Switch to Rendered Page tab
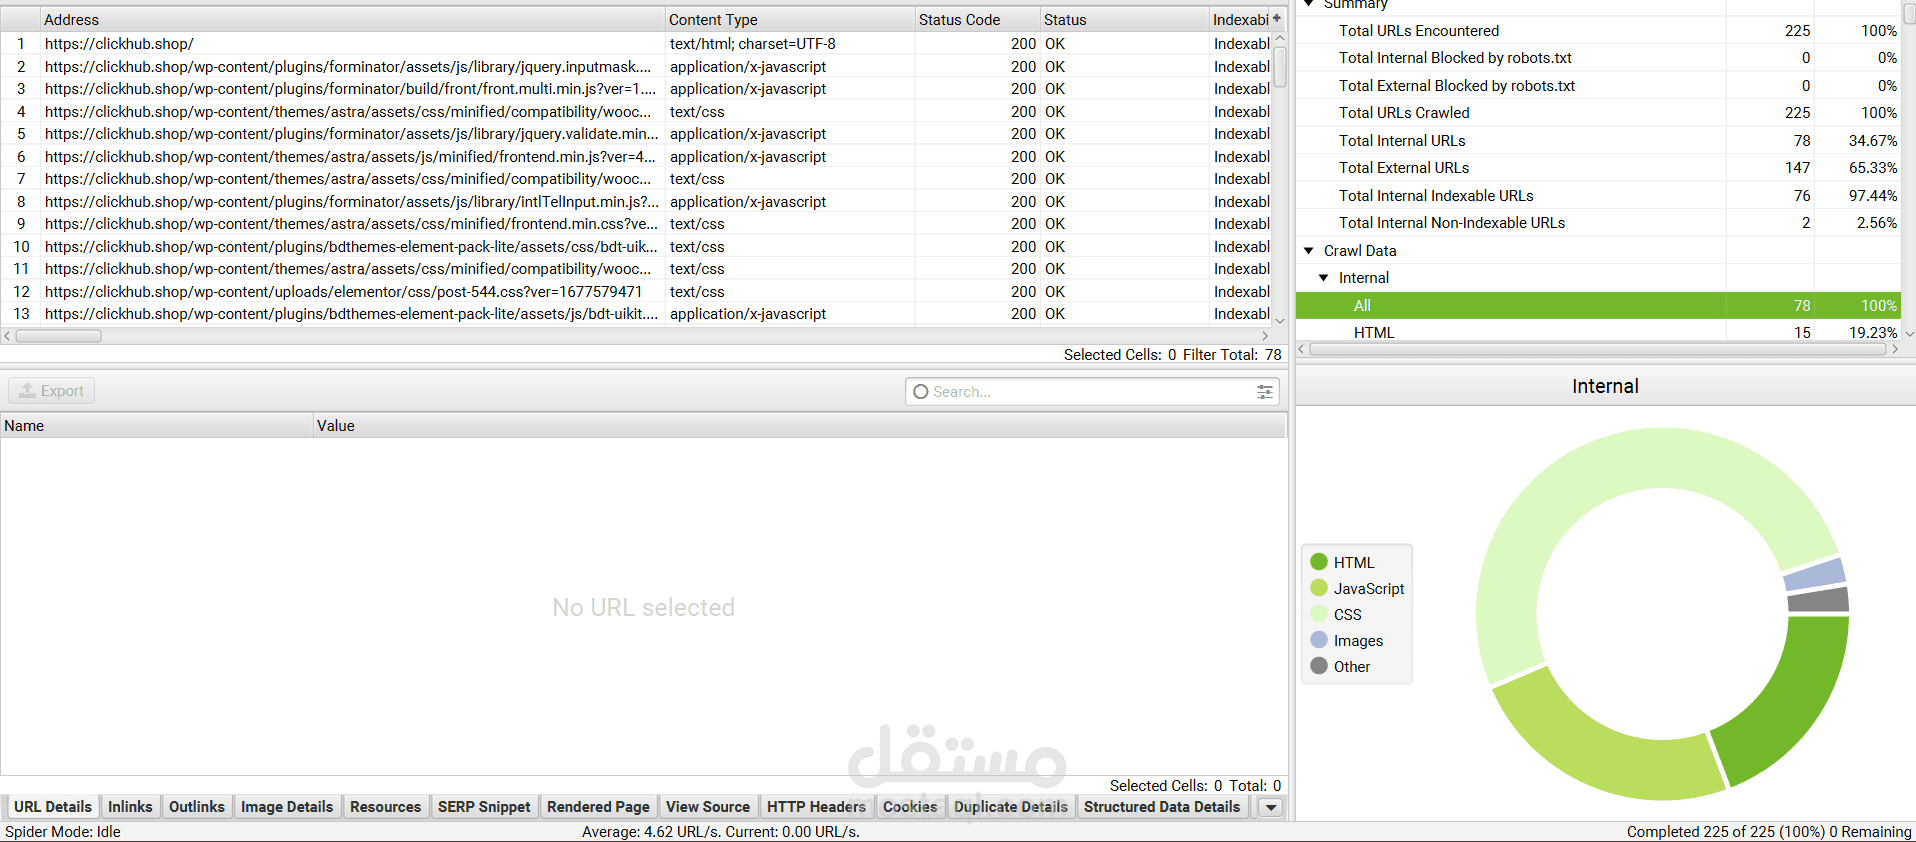 (598, 807)
